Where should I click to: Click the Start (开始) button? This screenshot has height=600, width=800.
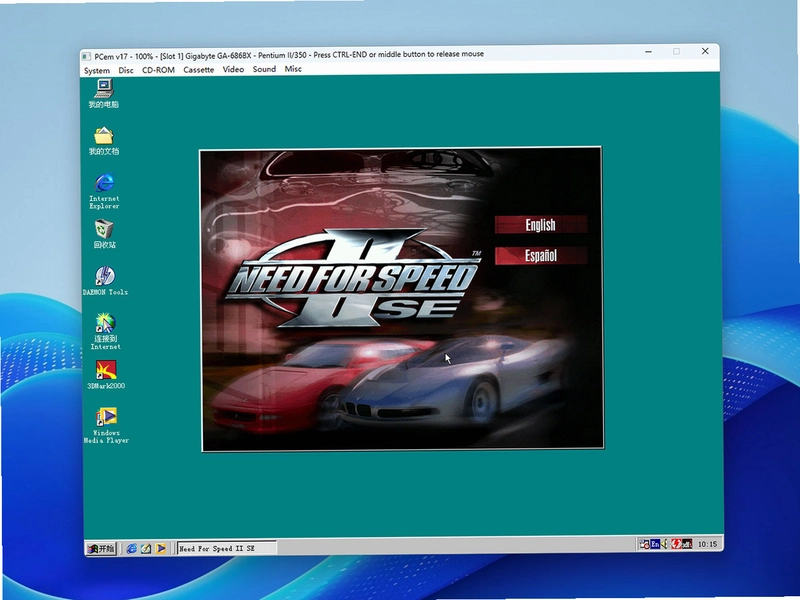(101, 549)
